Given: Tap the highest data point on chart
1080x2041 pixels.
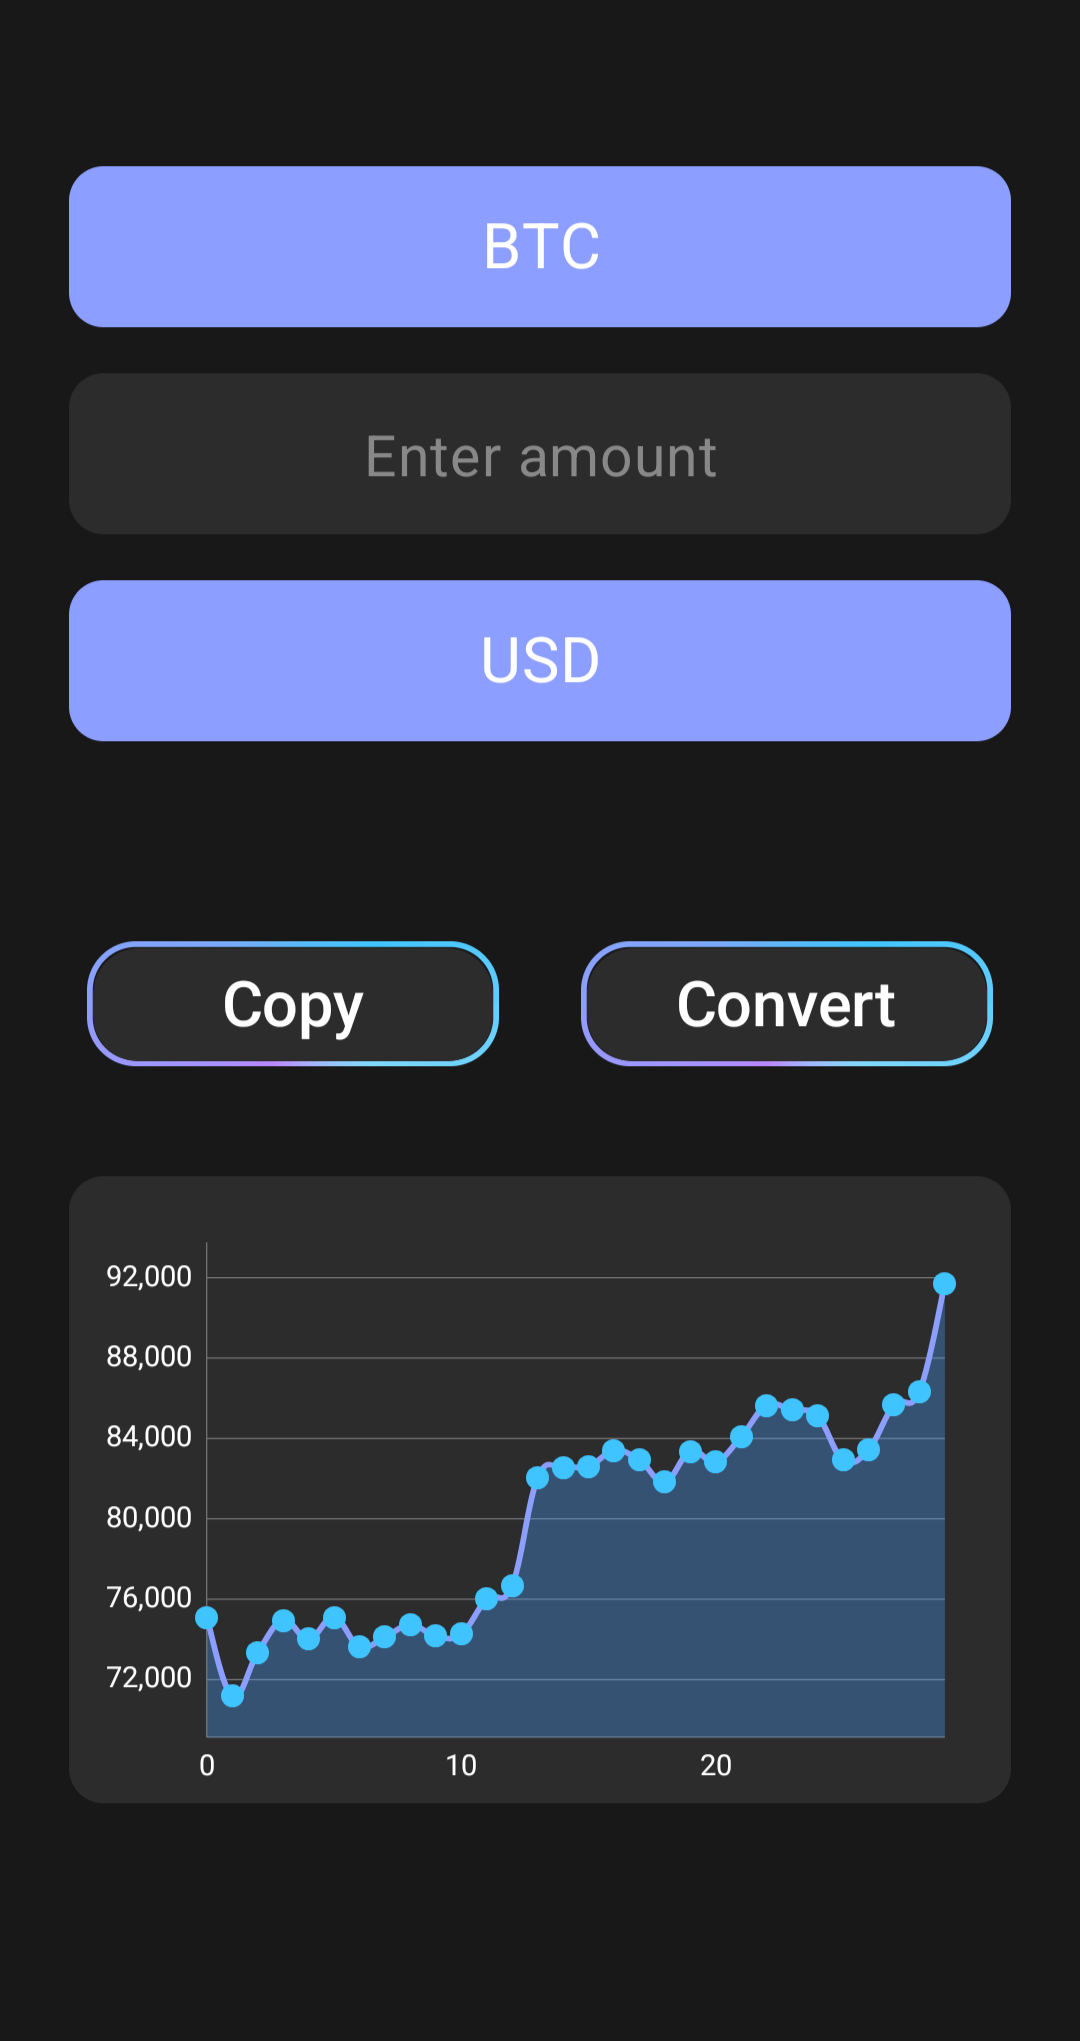Looking at the screenshot, I should 944,1283.
